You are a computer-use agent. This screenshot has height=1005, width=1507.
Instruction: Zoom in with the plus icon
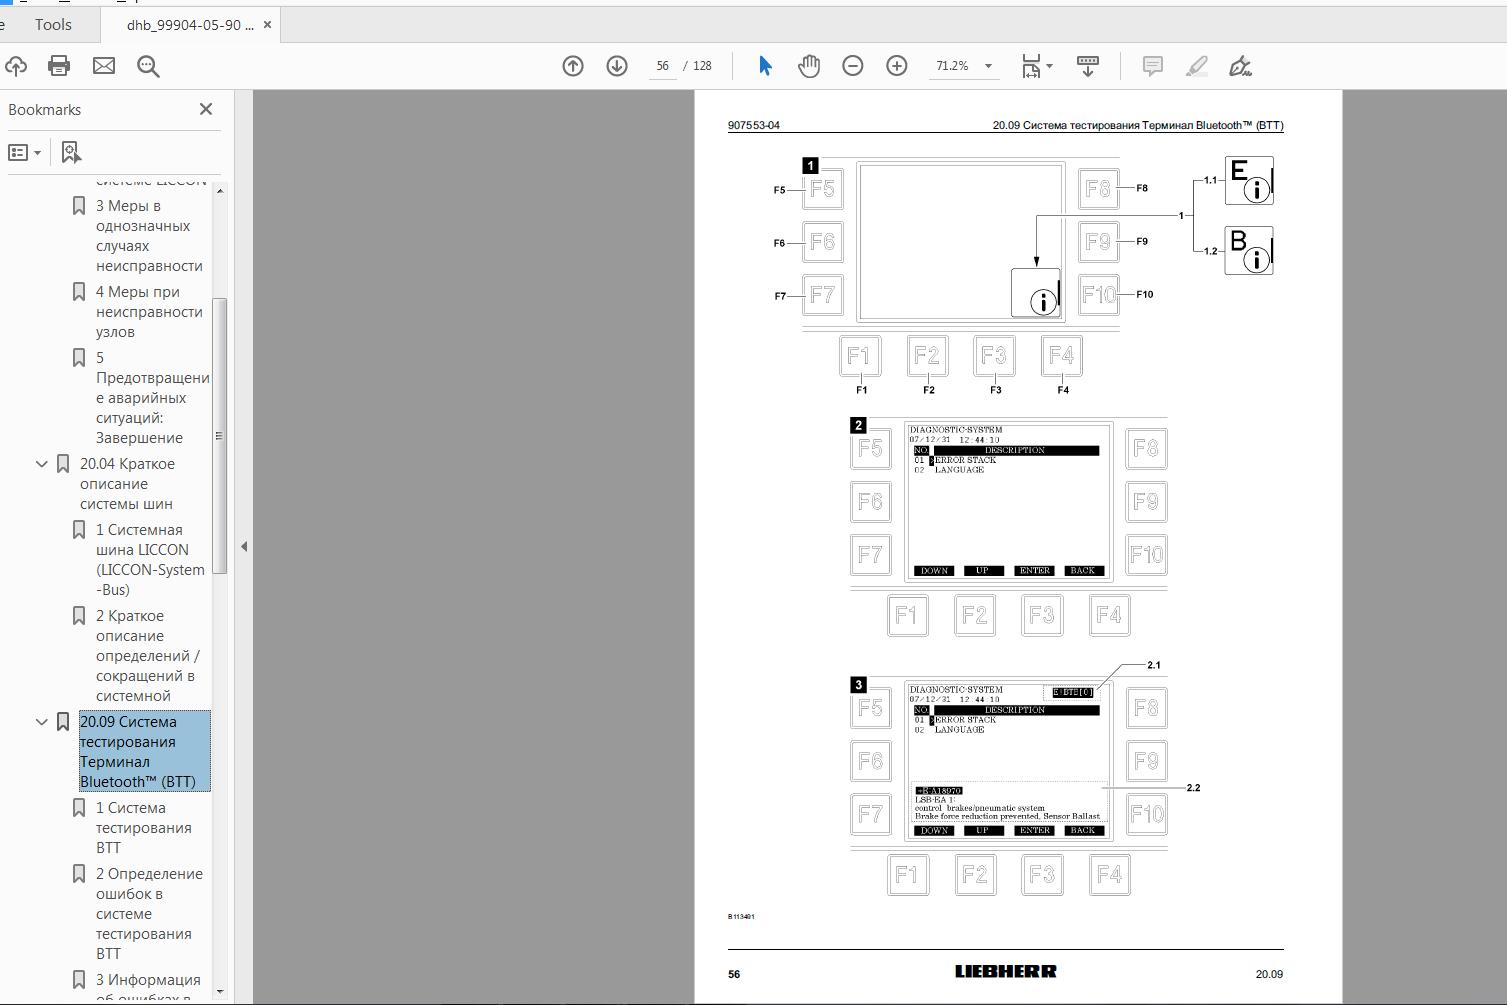point(897,66)
